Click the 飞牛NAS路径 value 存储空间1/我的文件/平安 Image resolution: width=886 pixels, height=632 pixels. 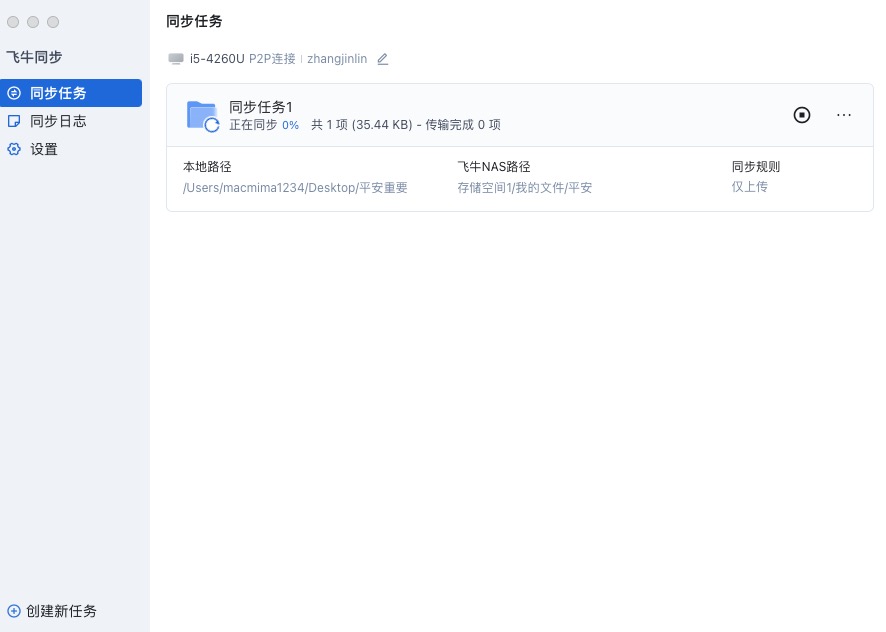[x=525, y=187]
